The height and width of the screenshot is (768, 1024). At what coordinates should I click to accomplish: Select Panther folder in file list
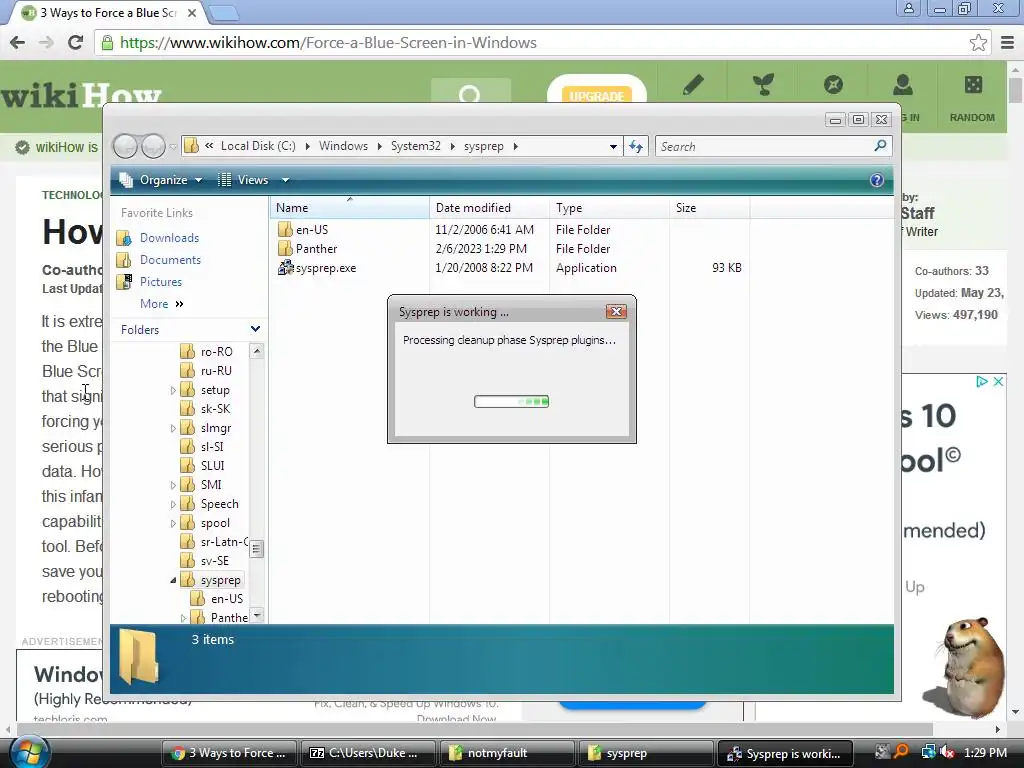coord(308,249)
